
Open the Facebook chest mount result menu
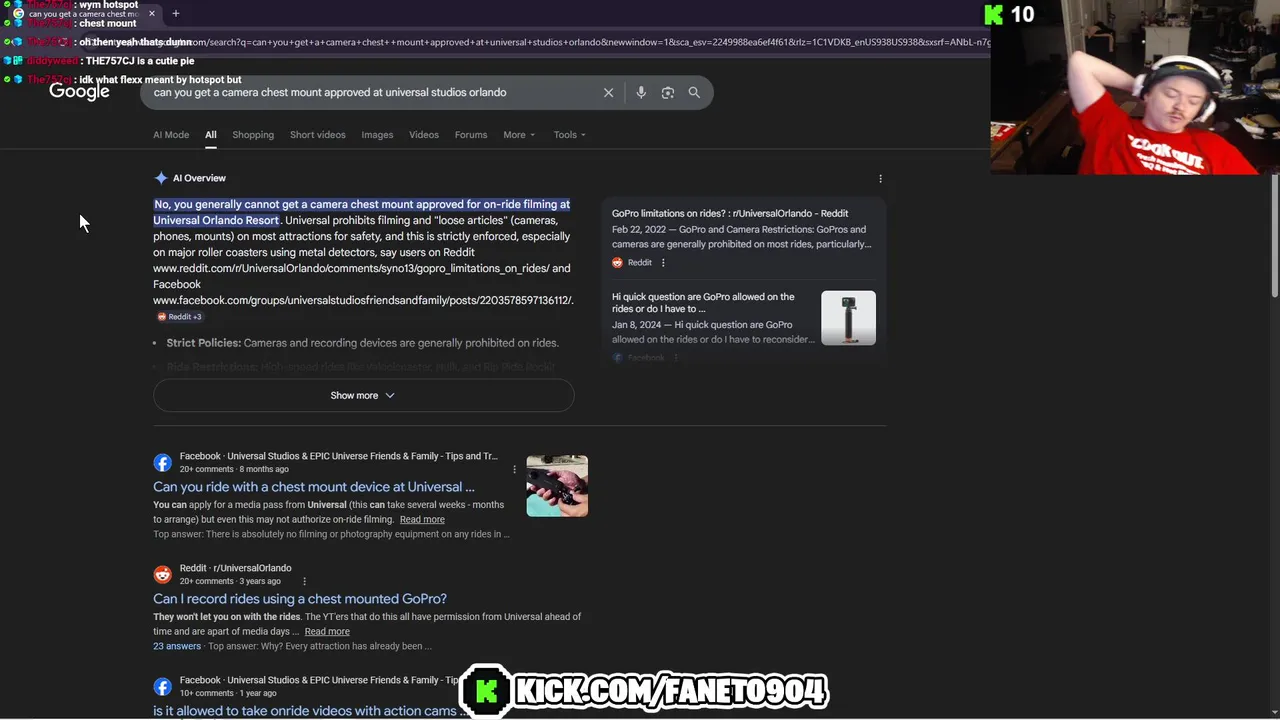[514, 469]
